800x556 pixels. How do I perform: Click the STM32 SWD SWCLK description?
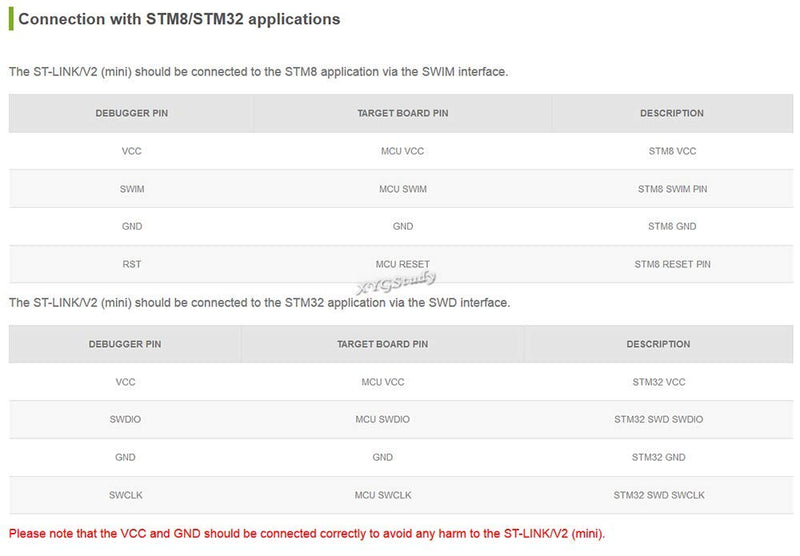(x=659, y=495)
